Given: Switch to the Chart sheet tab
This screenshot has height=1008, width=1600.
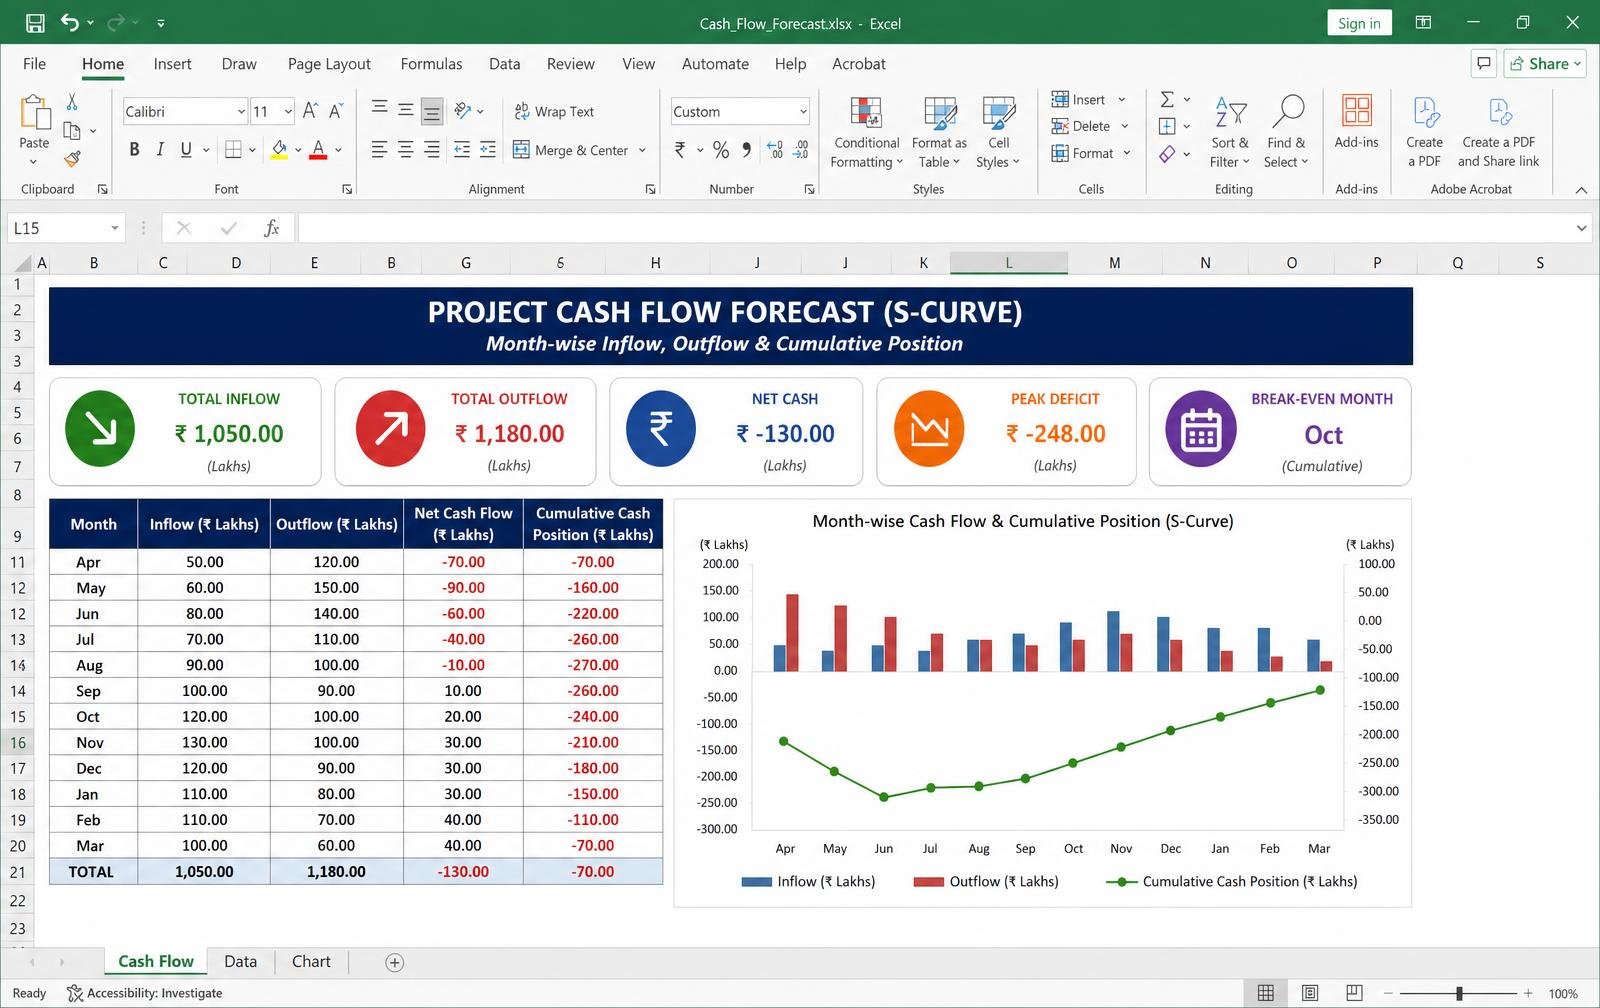Looking at the screenshot, I should [311, 961].
